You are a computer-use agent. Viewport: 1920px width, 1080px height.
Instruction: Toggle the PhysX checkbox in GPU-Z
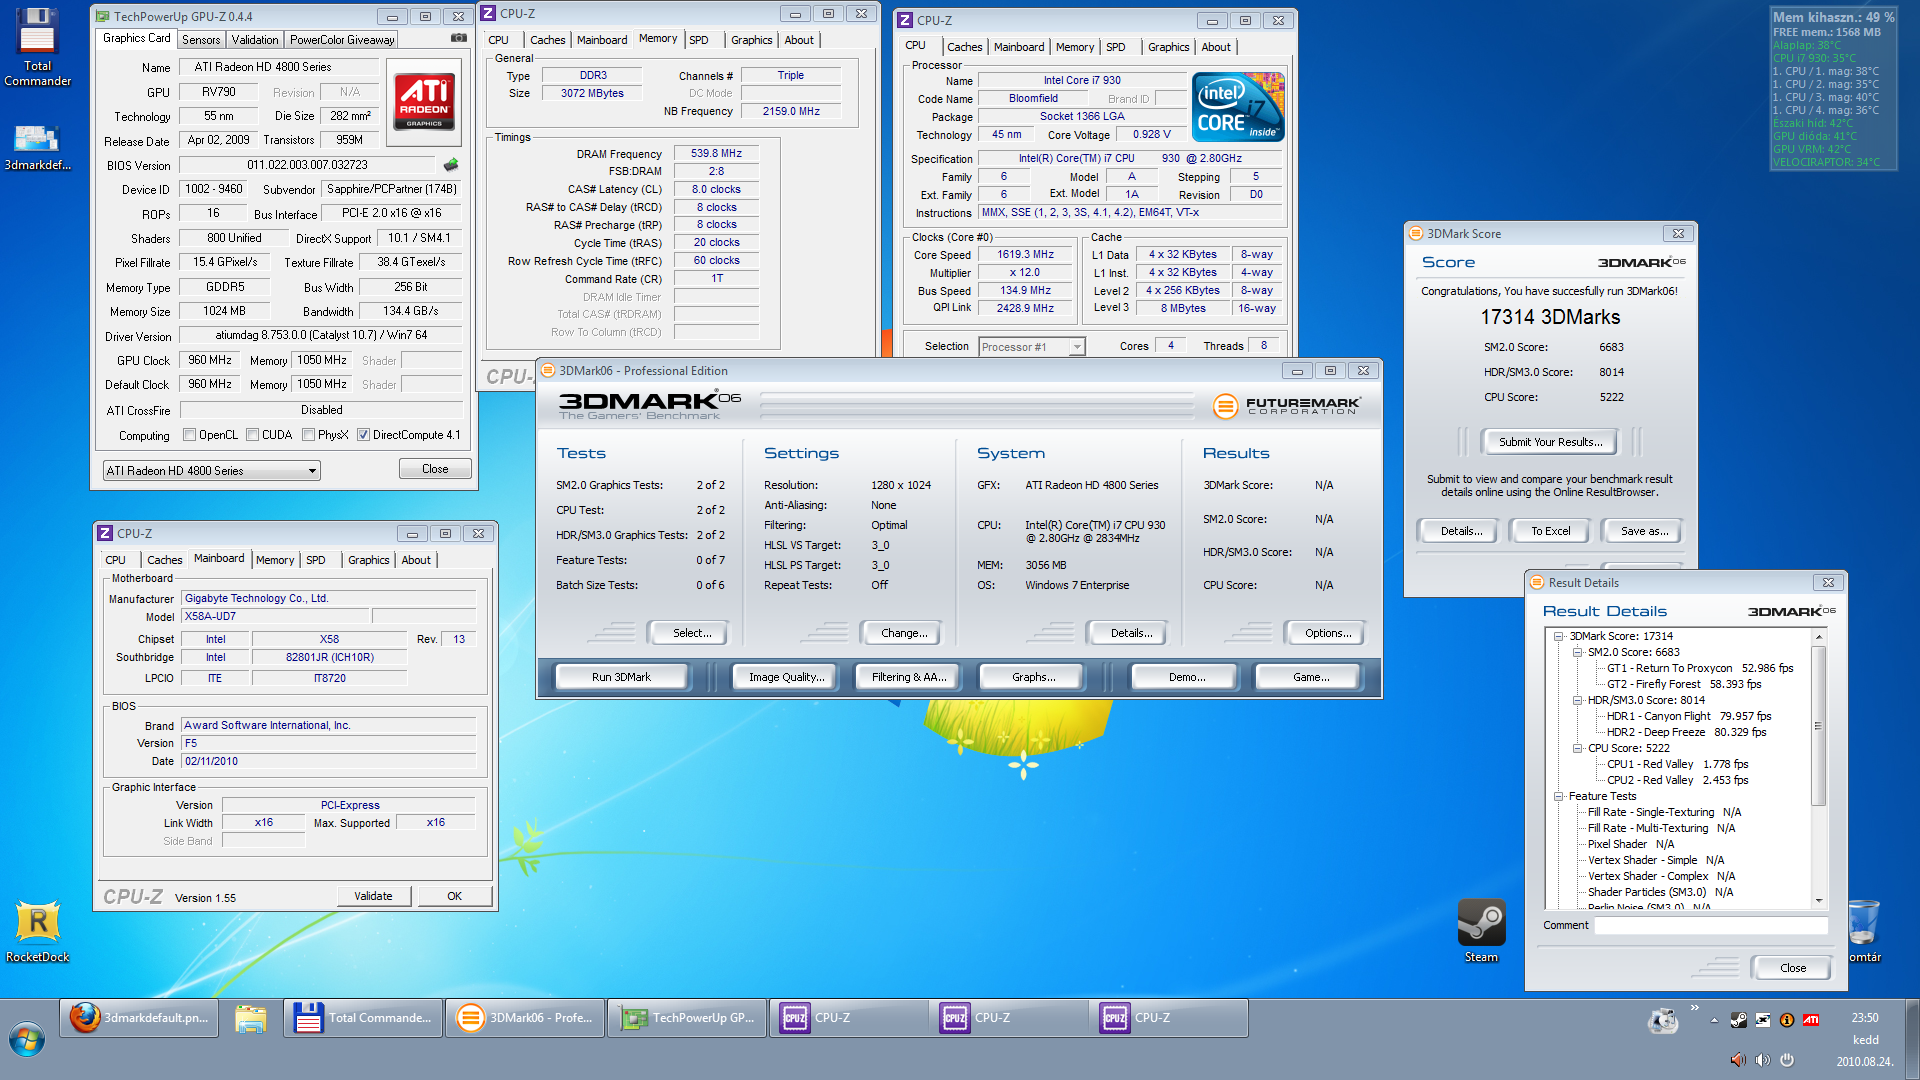click(x=309, y=435)
